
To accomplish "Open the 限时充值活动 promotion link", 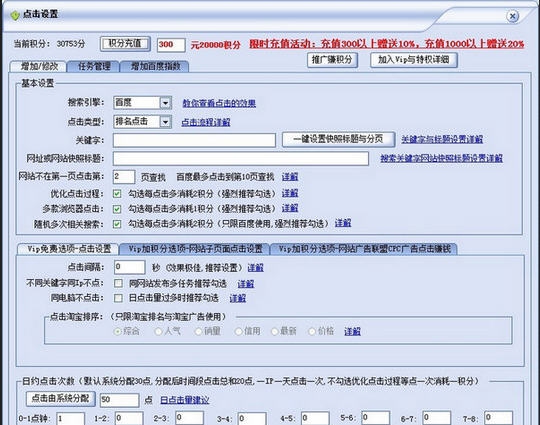I will click(x=386, y=44).
